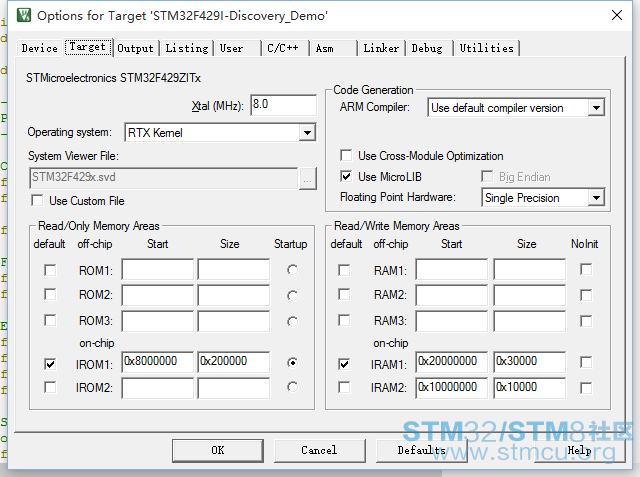640x477 pixels.
Task: Click the Defaults button
Action: click(x=421, y=450)
